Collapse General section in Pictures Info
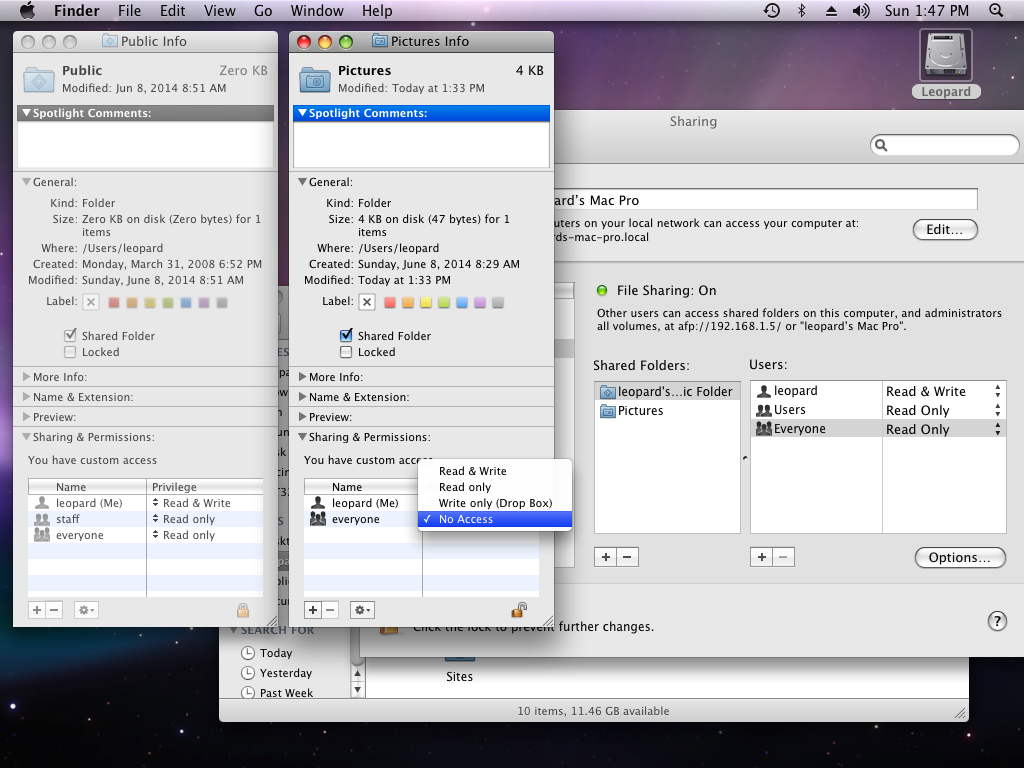 coord(302,182)
